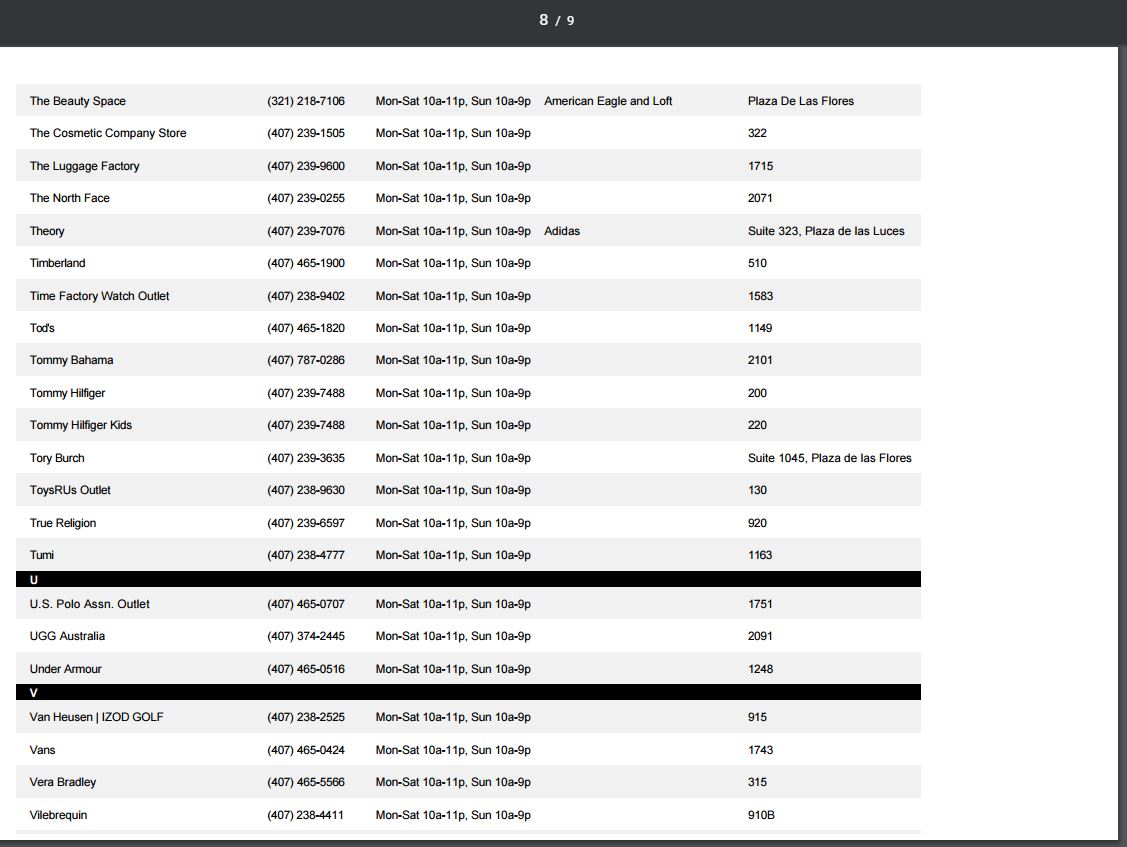Select Tommy Bahama phone number (407) 787-0286
This screenshot has height=847, width=1127.
point(306,360)
